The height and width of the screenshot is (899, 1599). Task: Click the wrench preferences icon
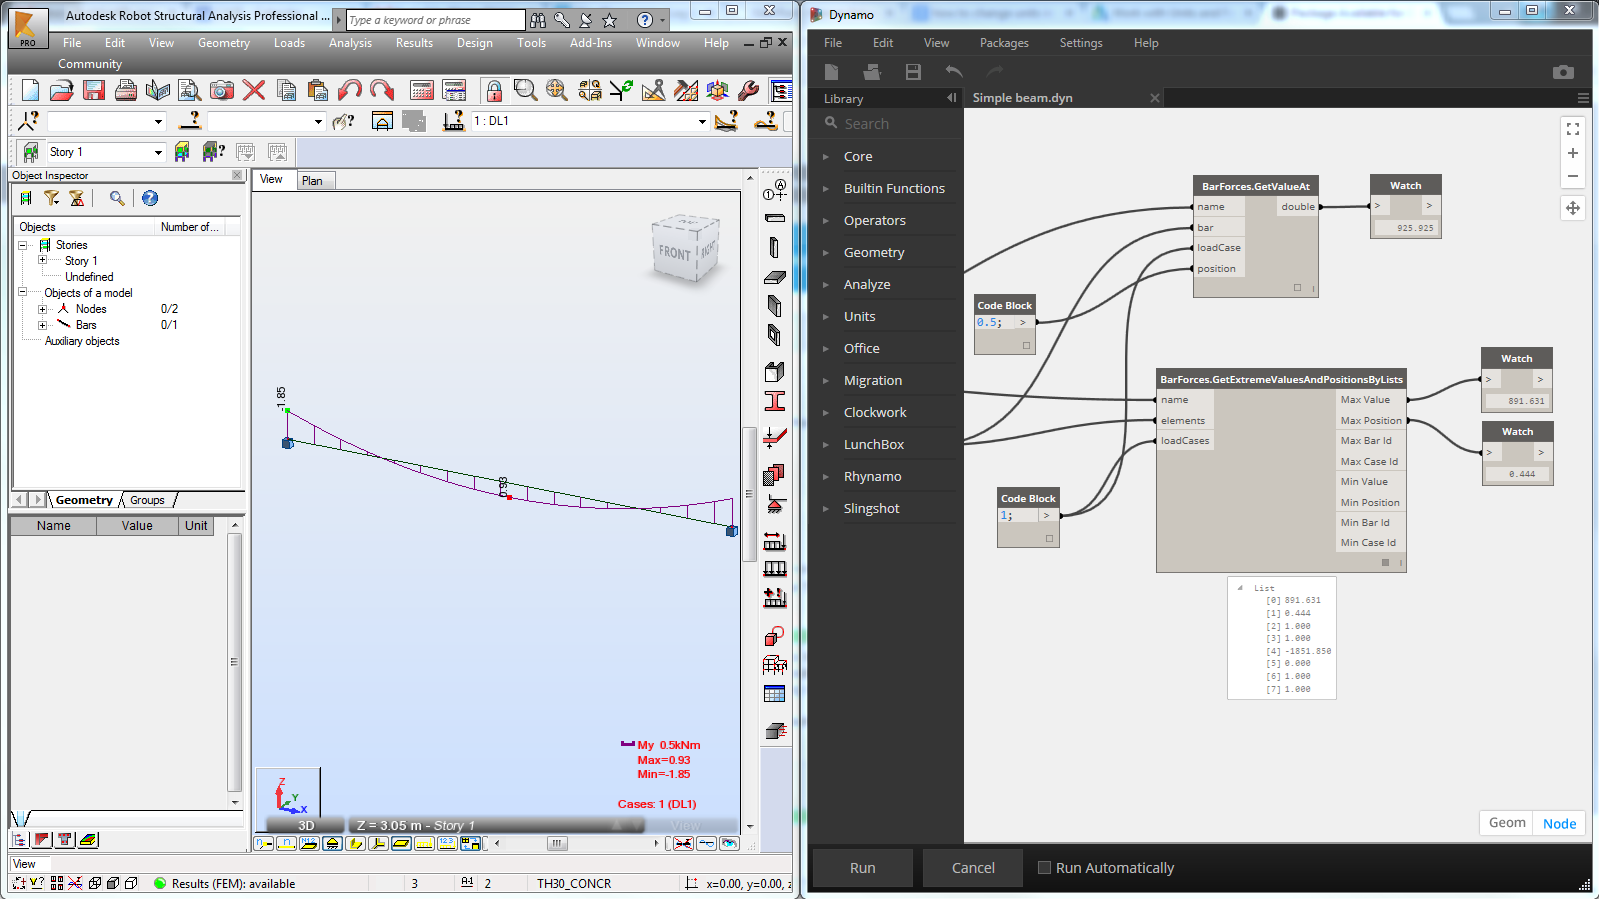coord(748,90)
